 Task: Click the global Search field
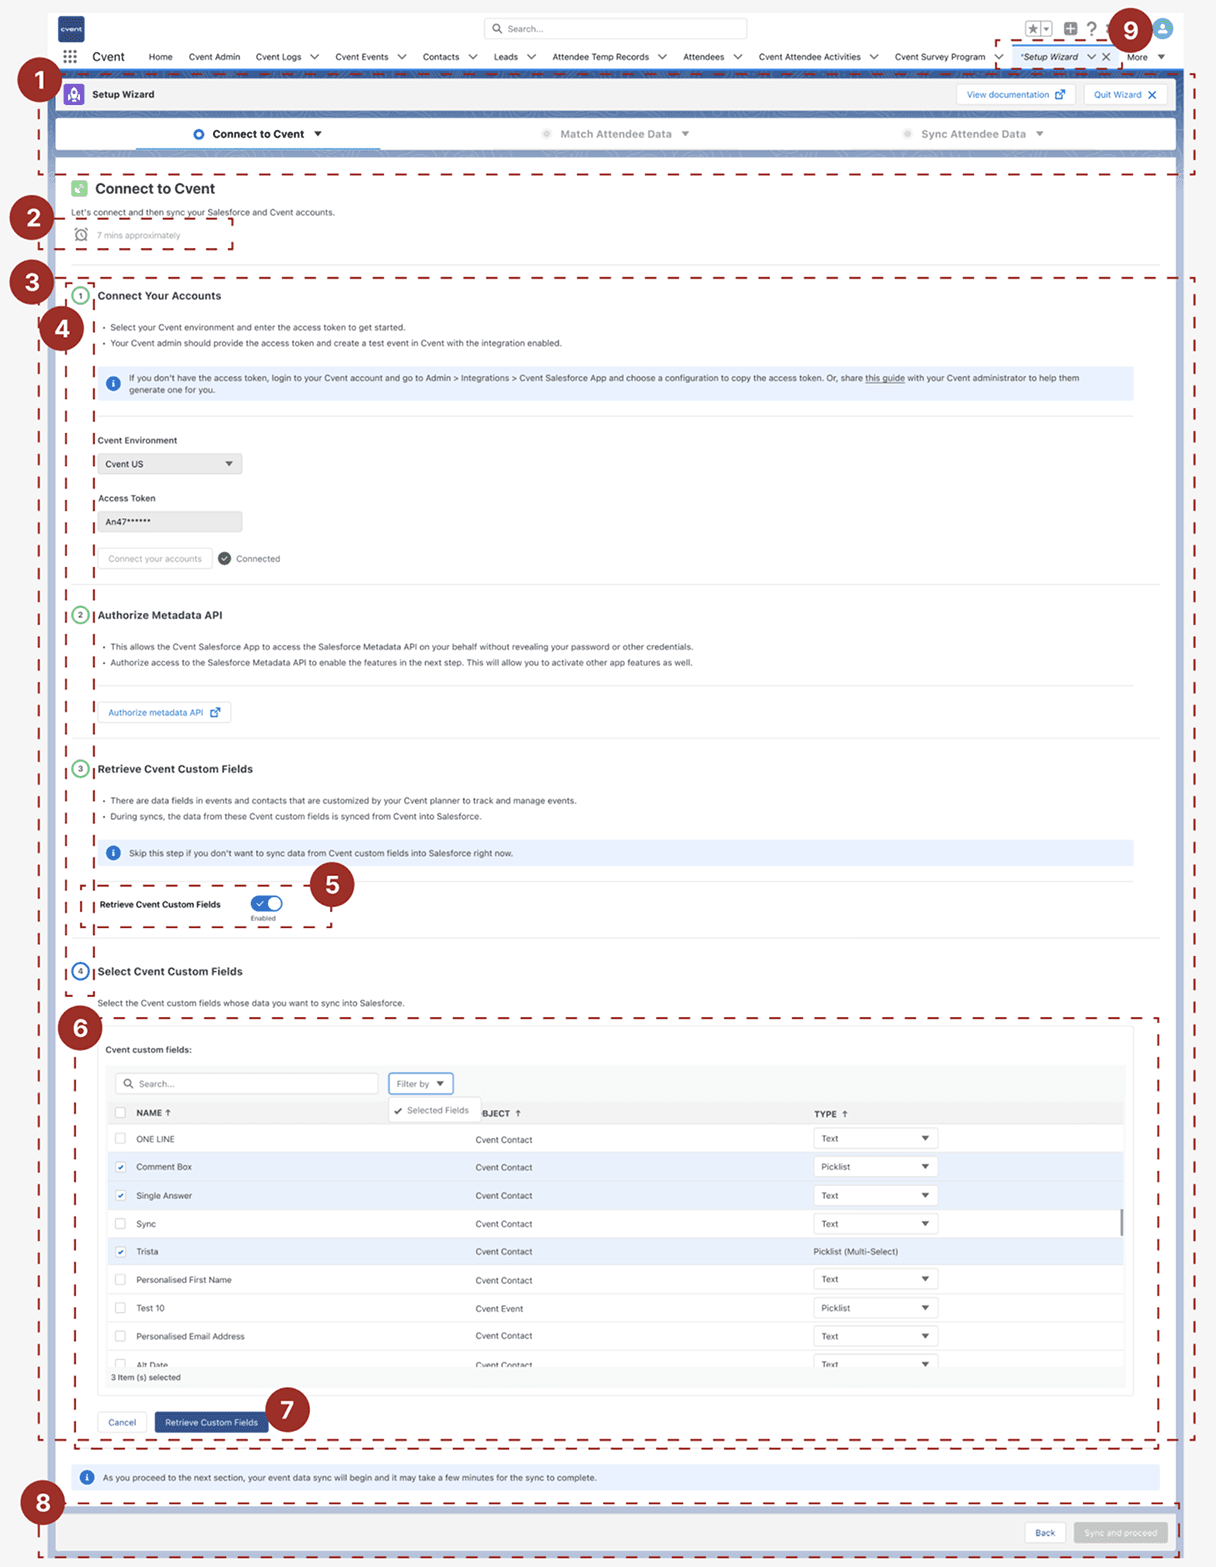[615, 29]
